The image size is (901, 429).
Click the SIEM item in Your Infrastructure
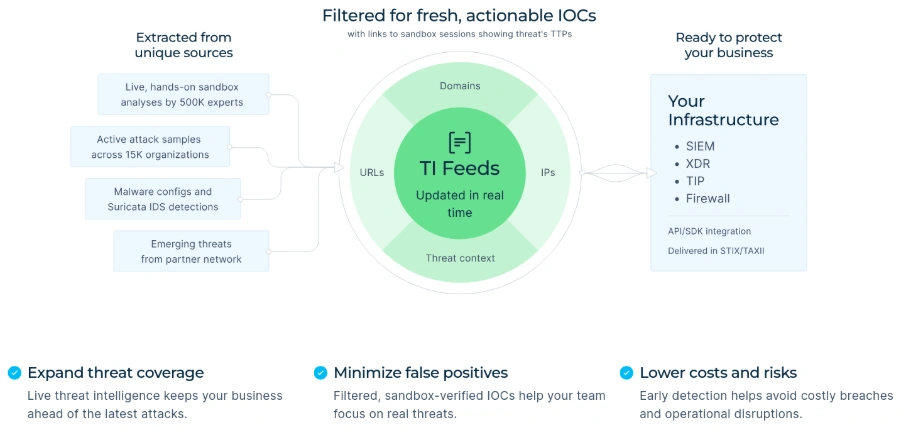click(x=700, y=146)
